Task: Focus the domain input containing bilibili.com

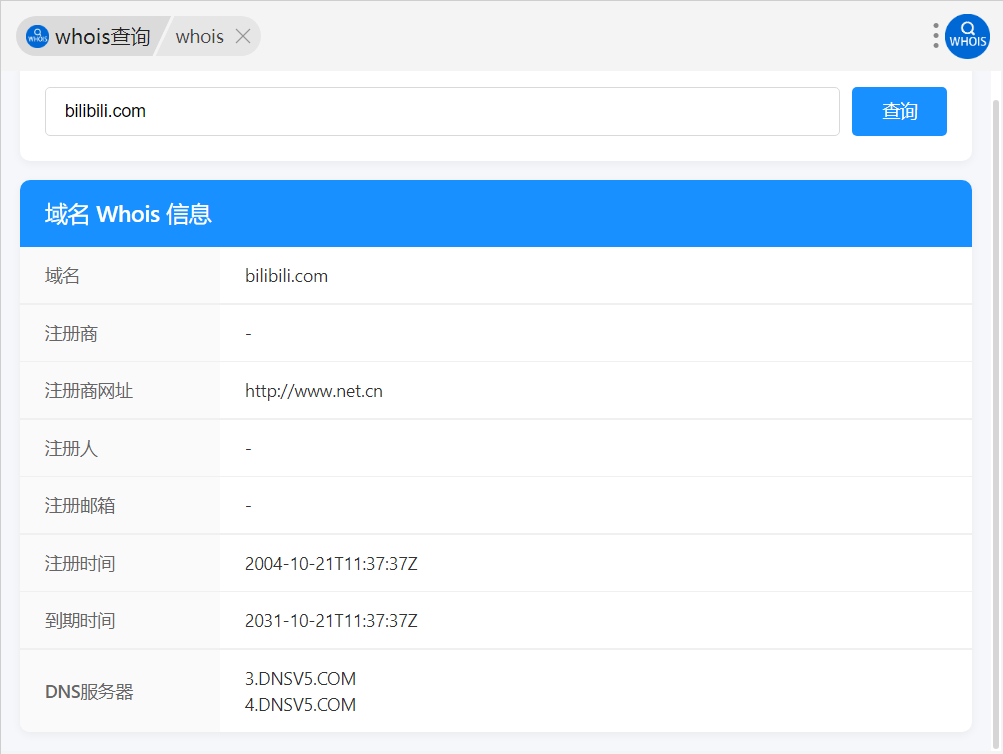Action: click(x=442, y=111)
